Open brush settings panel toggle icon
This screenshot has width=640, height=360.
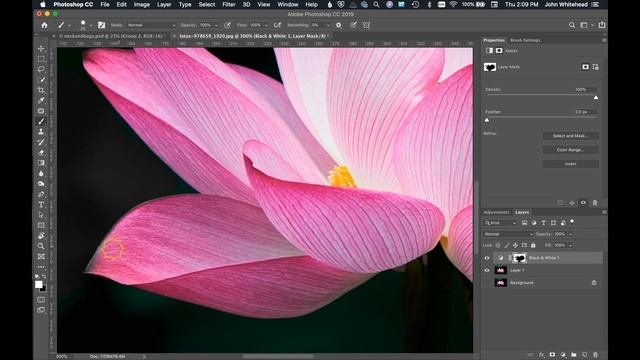pyautogui.click(x=101, y=25)
